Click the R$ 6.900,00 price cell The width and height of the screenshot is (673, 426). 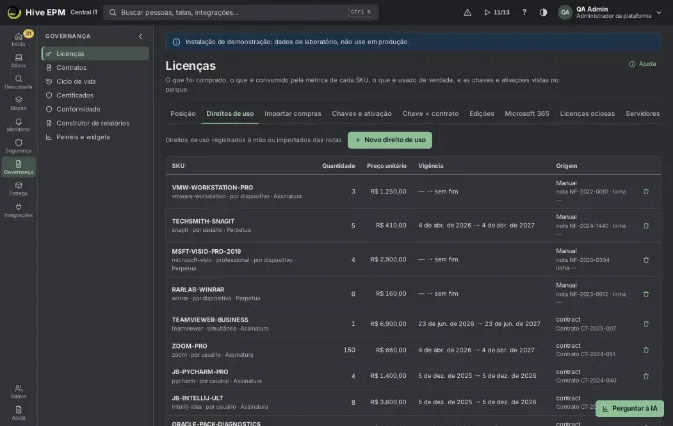click(x=388, y=324)
